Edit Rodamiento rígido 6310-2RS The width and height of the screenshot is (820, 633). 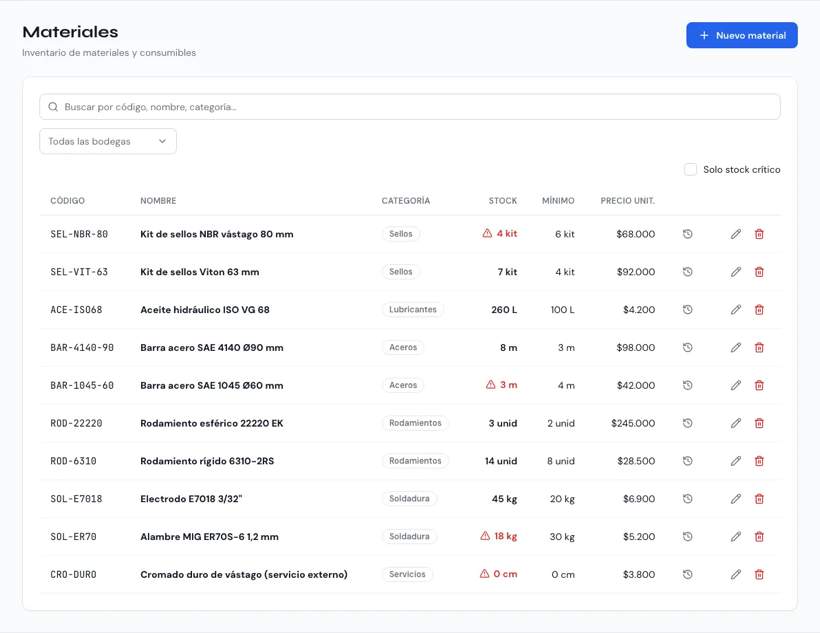(736, 461)
